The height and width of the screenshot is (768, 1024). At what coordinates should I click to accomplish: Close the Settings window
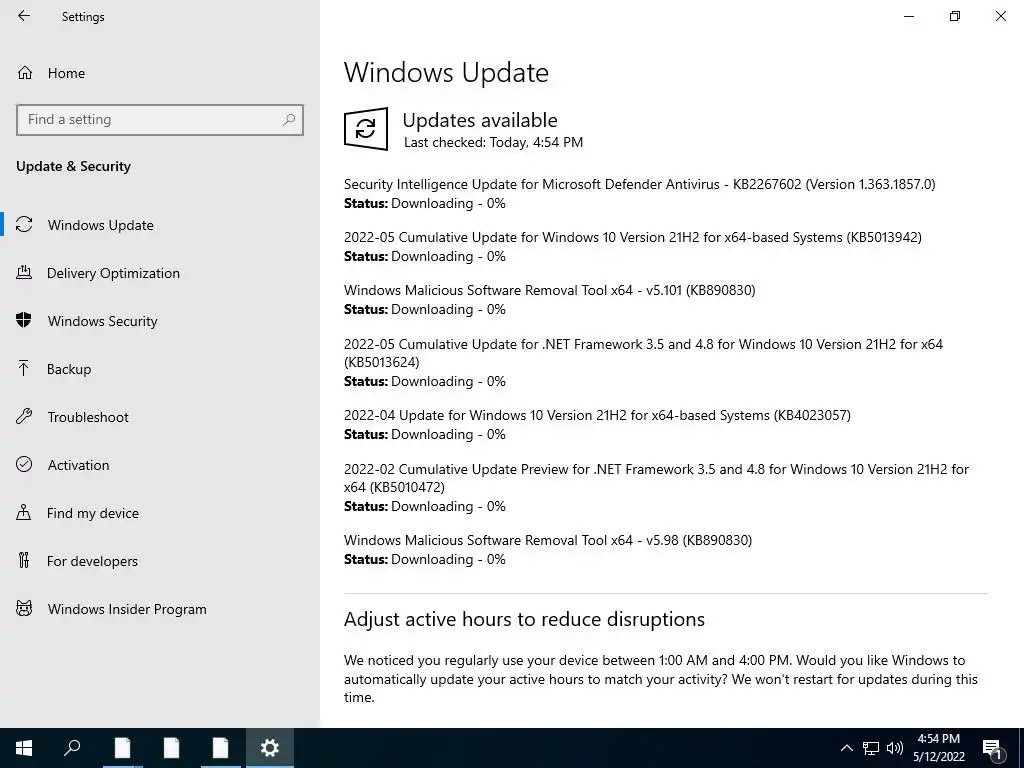tap(1000, 16)
